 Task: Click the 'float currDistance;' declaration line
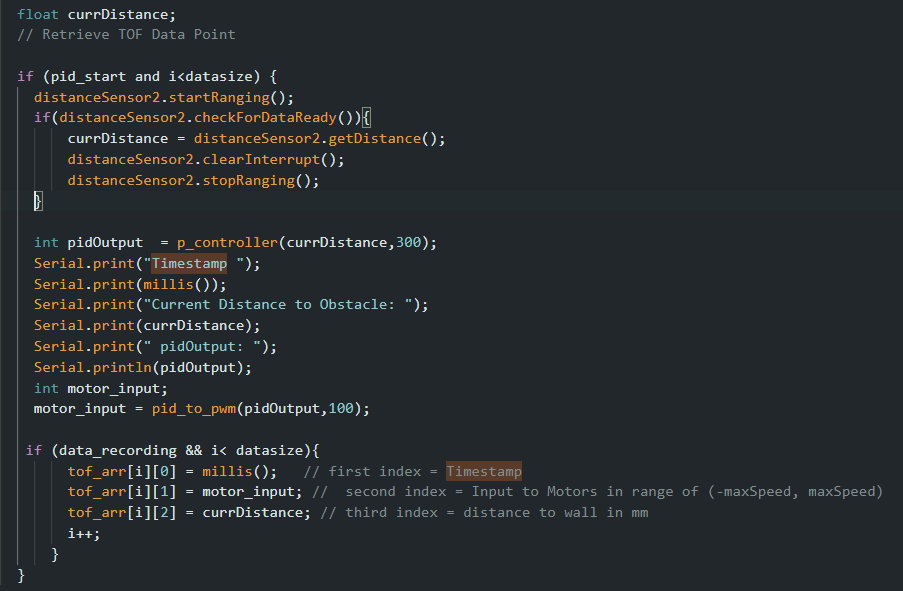[x=96, y=14]
